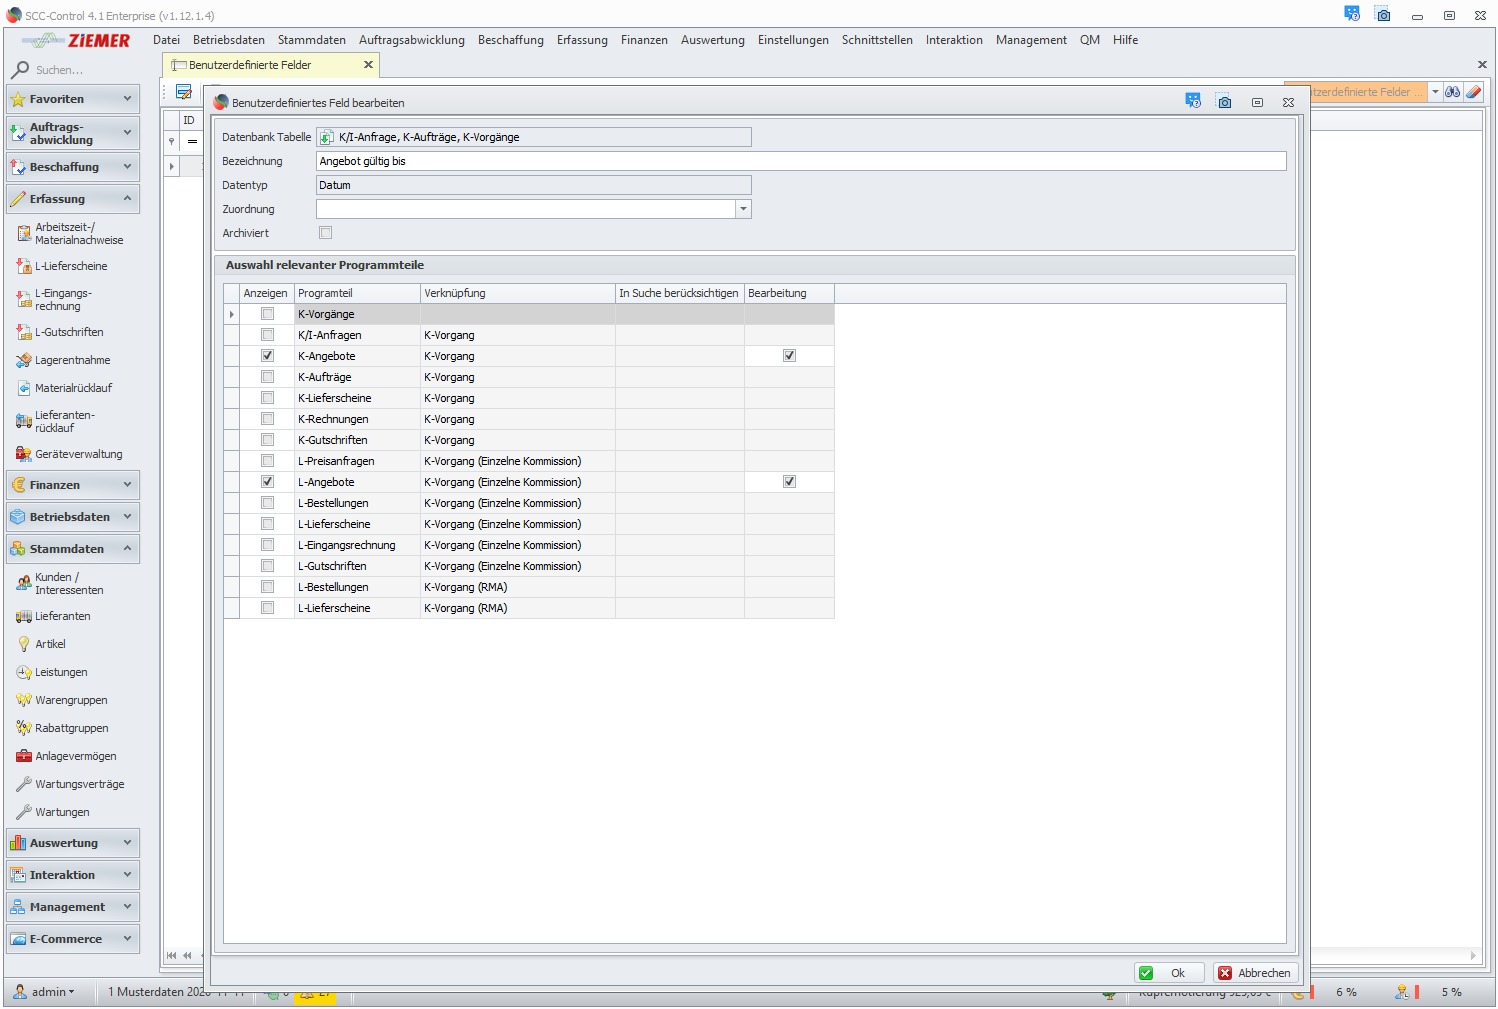Uncheck Anzeigen for K-Angebote row
The image size is (1498, 1009).
(x=267, y=356)
